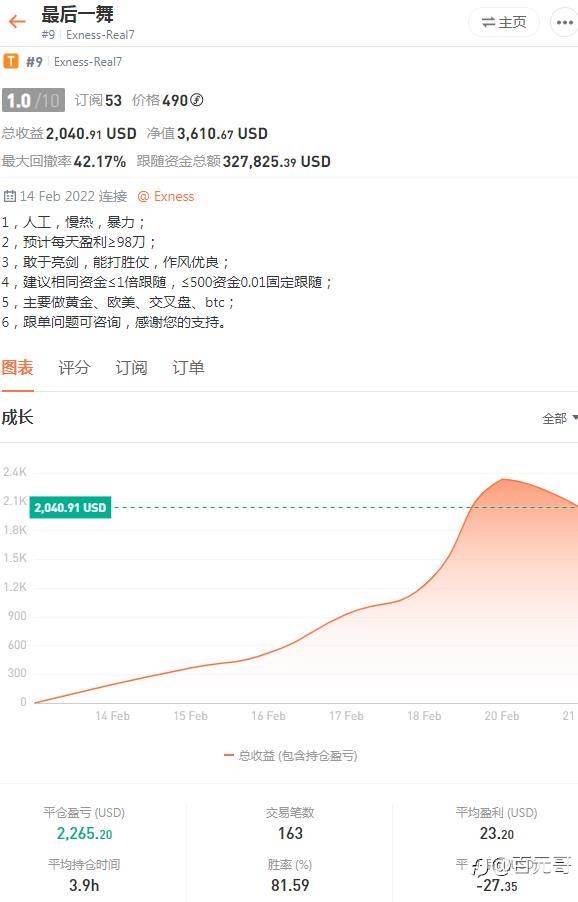
Task: Click the orange T trader badge icon
Action: [11, 61]
